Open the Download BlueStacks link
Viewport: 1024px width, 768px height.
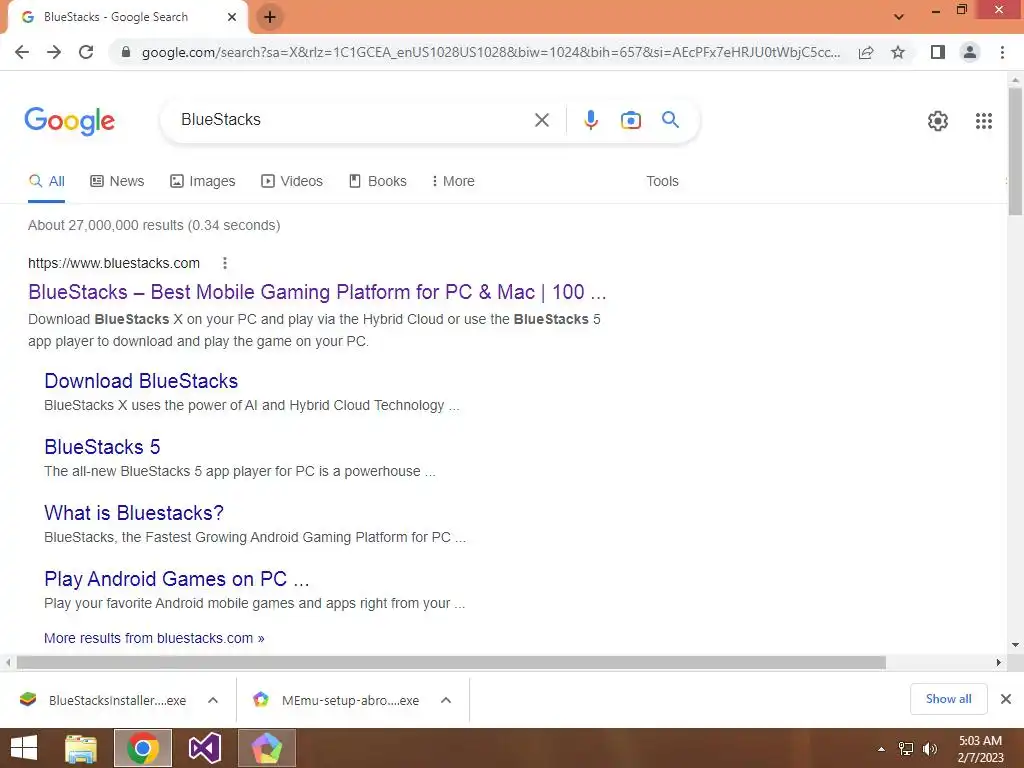pyautogui.click(x=141, y=381)
